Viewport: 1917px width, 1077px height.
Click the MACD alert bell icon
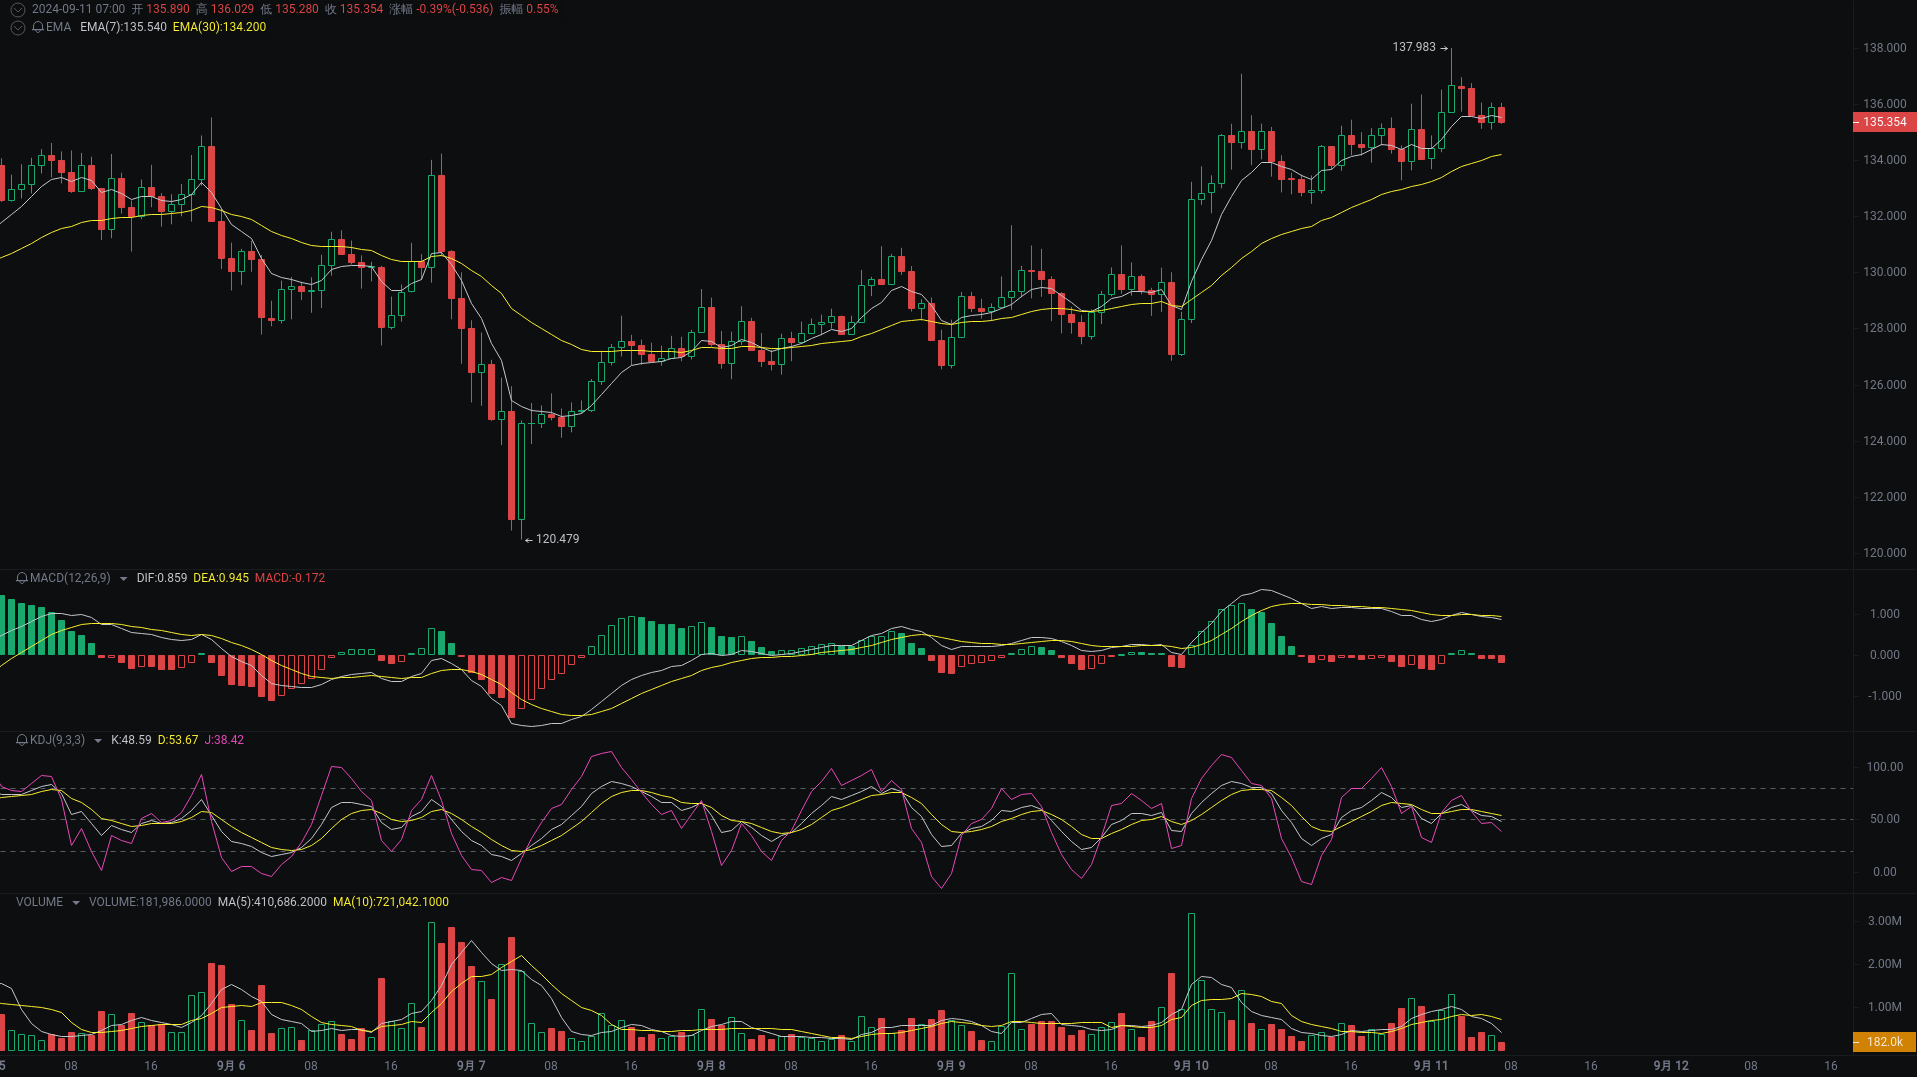pos(21,578)
